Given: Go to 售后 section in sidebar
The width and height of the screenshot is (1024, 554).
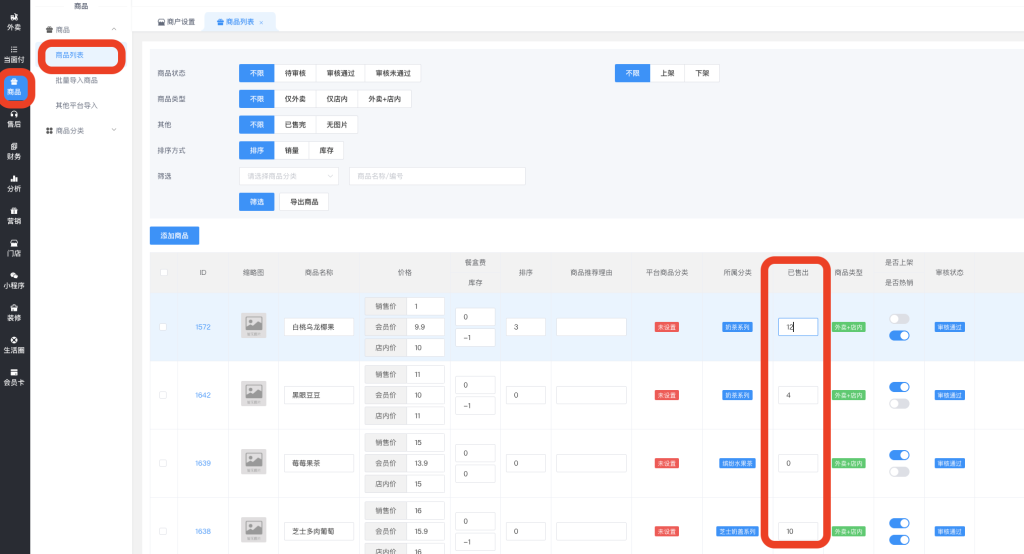Looking at the screenshot, I should (x=14, y=119).
